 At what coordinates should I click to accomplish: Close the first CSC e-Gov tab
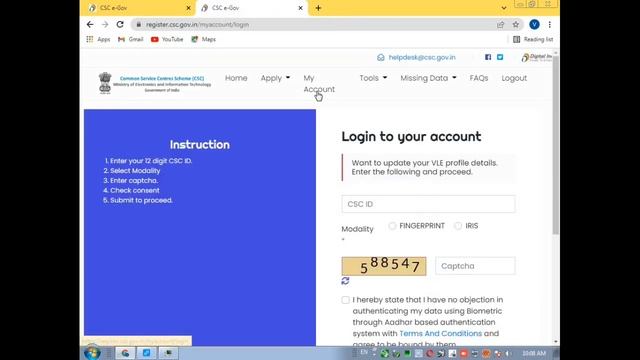(189, 8)
